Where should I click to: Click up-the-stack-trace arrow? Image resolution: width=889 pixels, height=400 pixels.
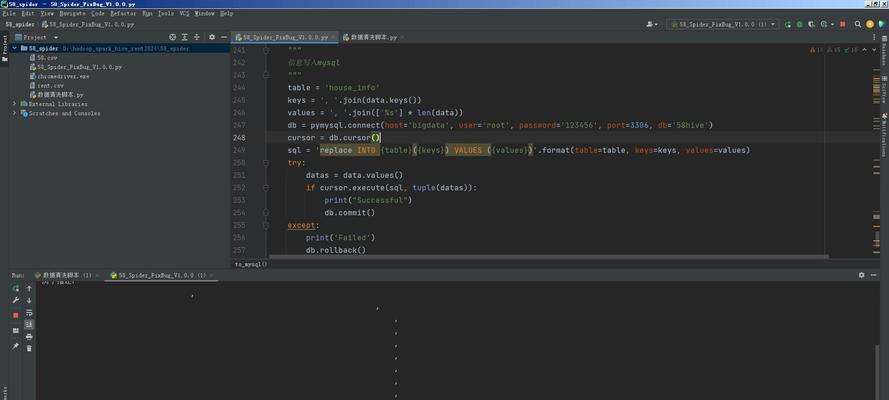[29, 288]
